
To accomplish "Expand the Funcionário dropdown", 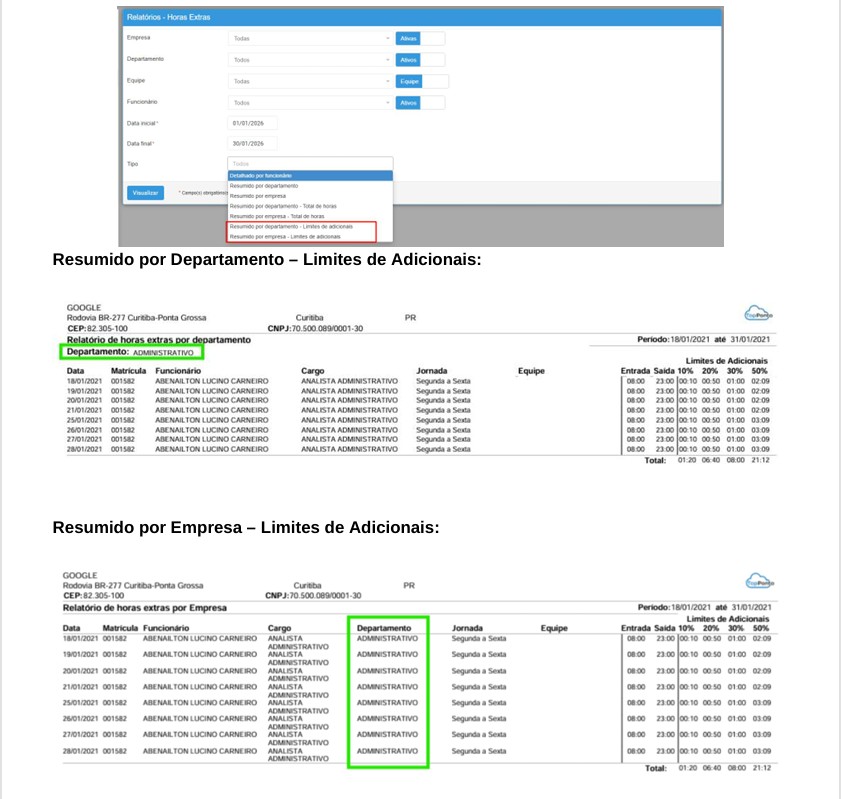I will pos(310,102).
